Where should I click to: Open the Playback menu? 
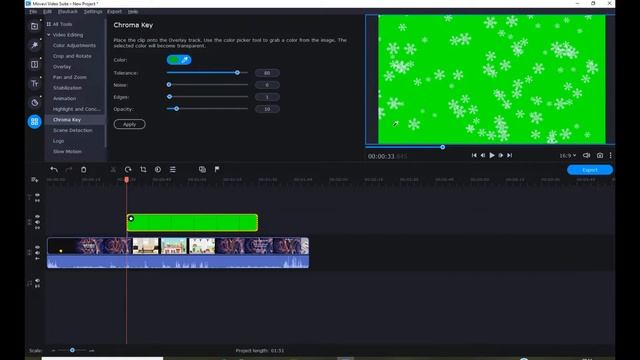tap(68, 12)
